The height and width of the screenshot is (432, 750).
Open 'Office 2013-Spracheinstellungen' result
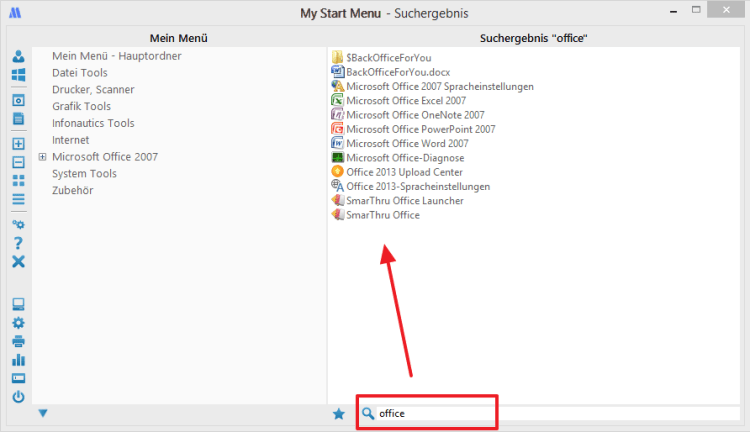418,187
